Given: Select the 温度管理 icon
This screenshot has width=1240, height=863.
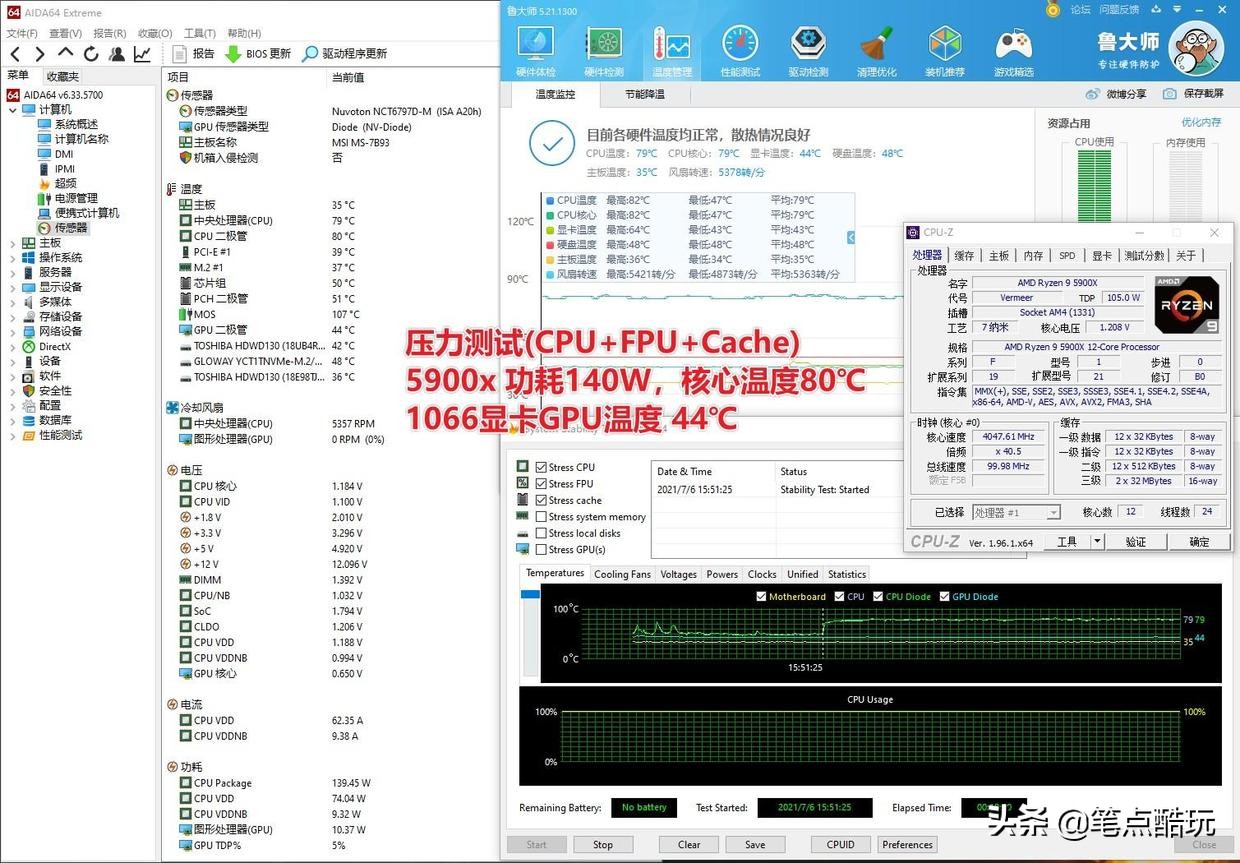Looking at the screenshot, I should (672, 48).
